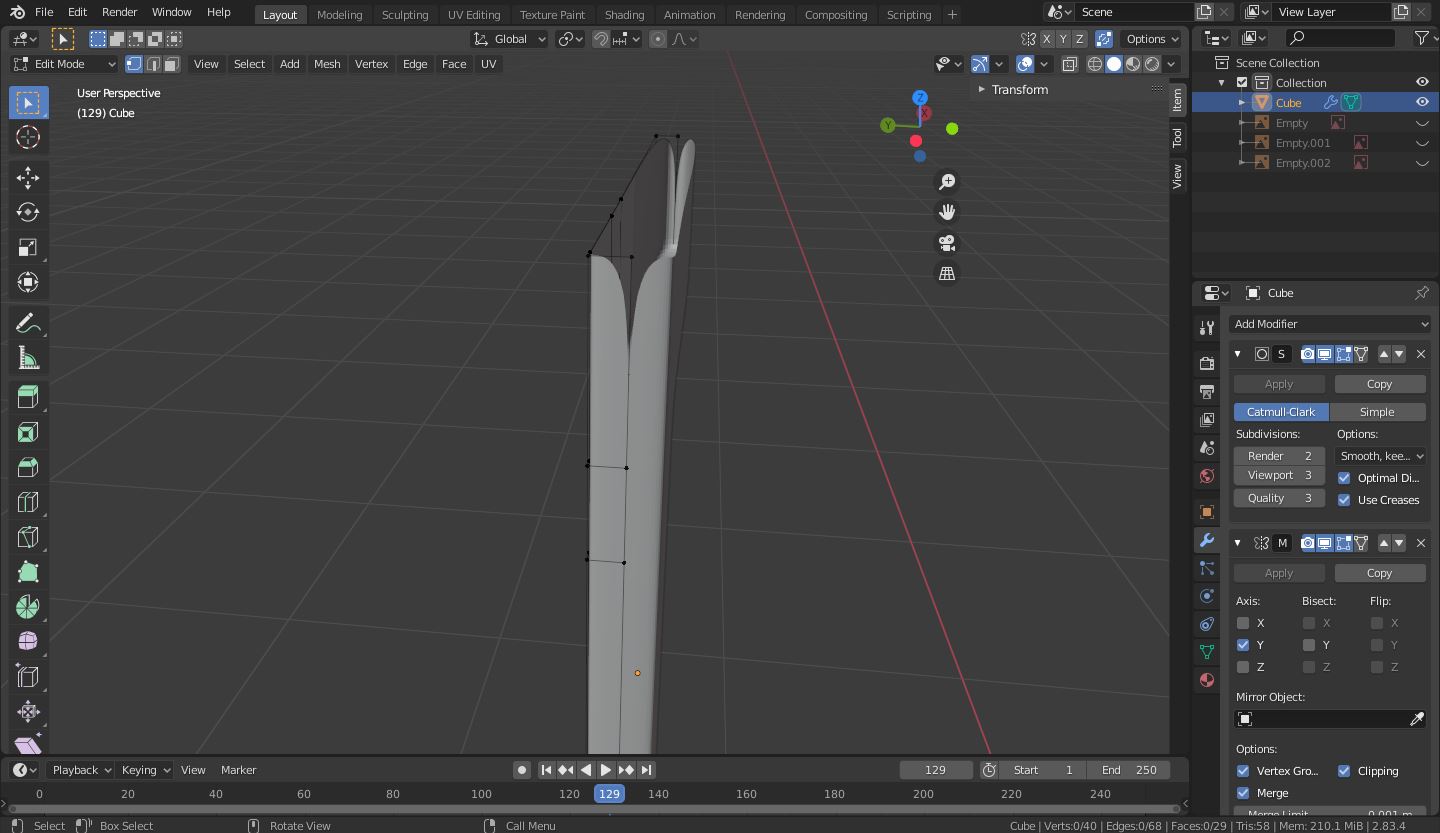Viewport: 1440px width, 833px height.
Task: Toggle camera view icon
Action: click(946, 243)
